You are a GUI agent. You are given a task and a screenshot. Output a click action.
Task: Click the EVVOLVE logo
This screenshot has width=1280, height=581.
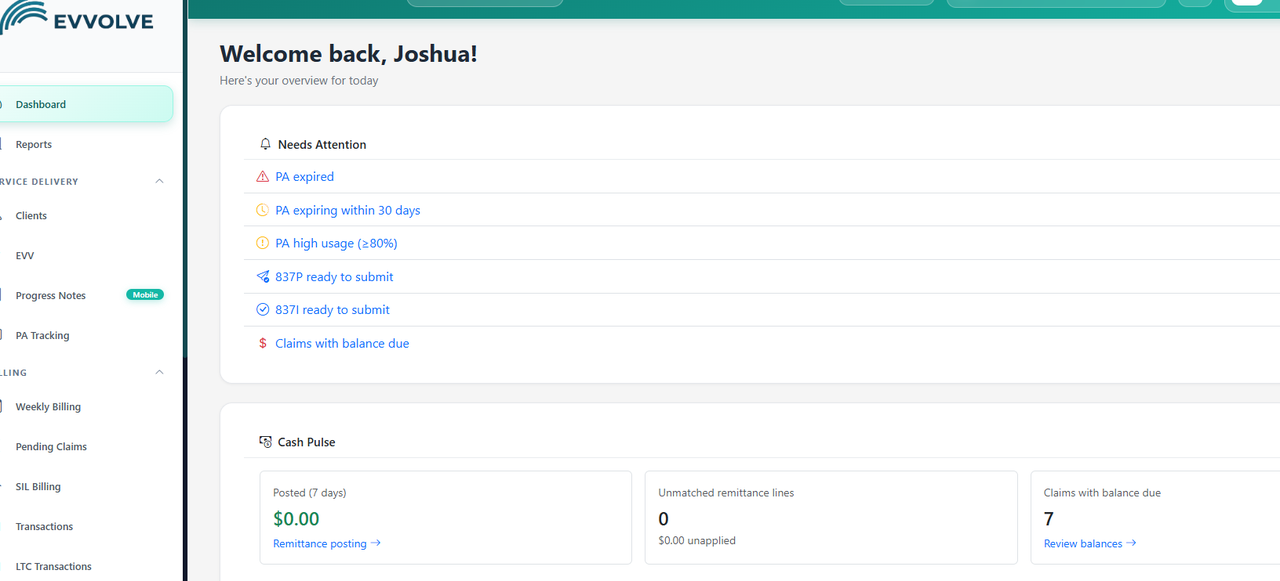pos(77,19)
